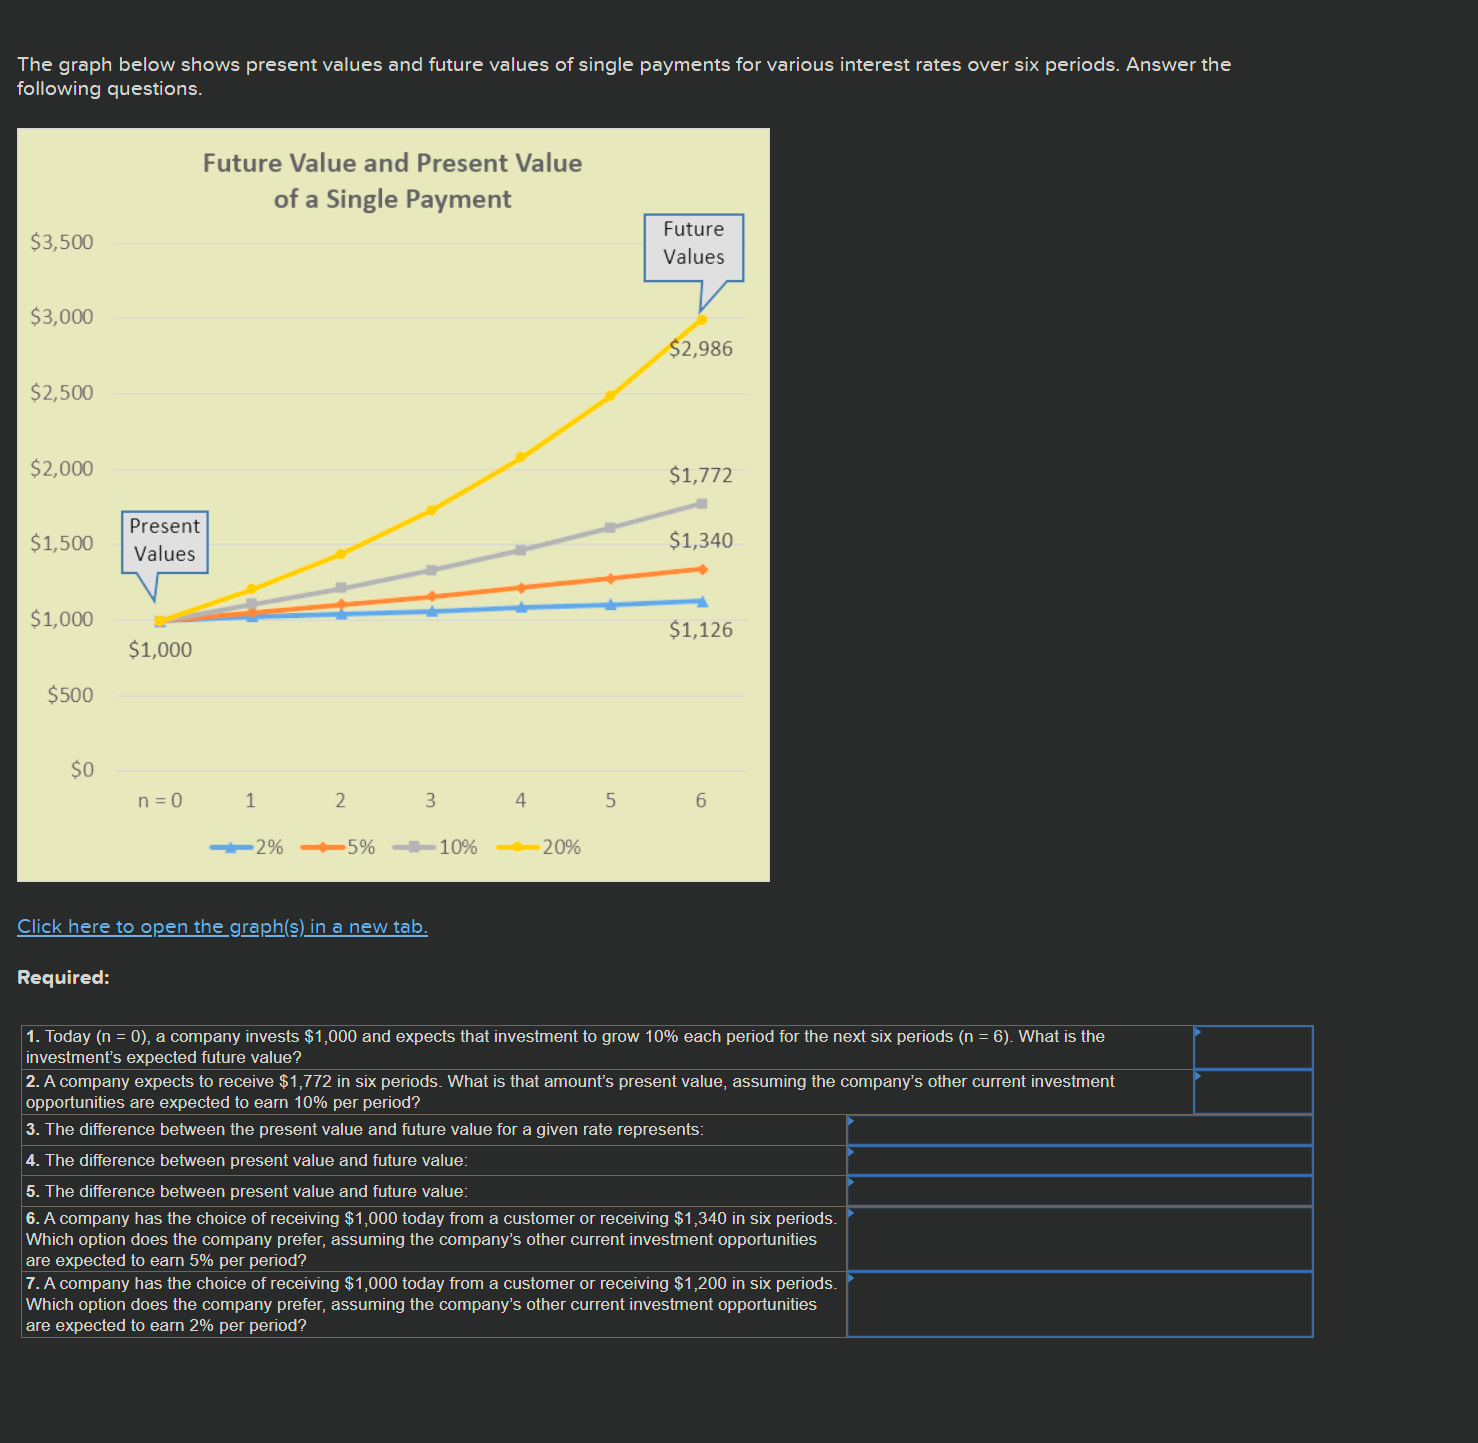Screen dimensions: 1478x1443
Task: Expand the answer dropdown for question 3
Action: (1078, 1128)
